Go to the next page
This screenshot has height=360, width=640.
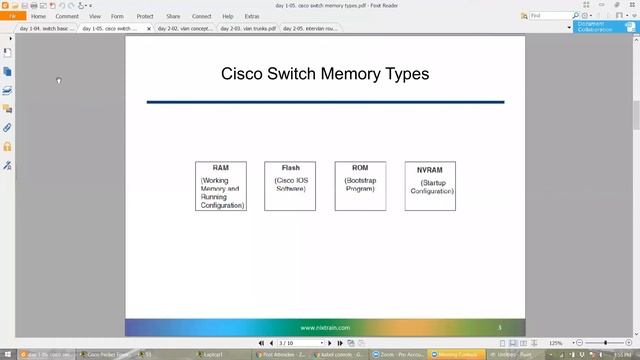pyautogui.click(x=330, y=343)
